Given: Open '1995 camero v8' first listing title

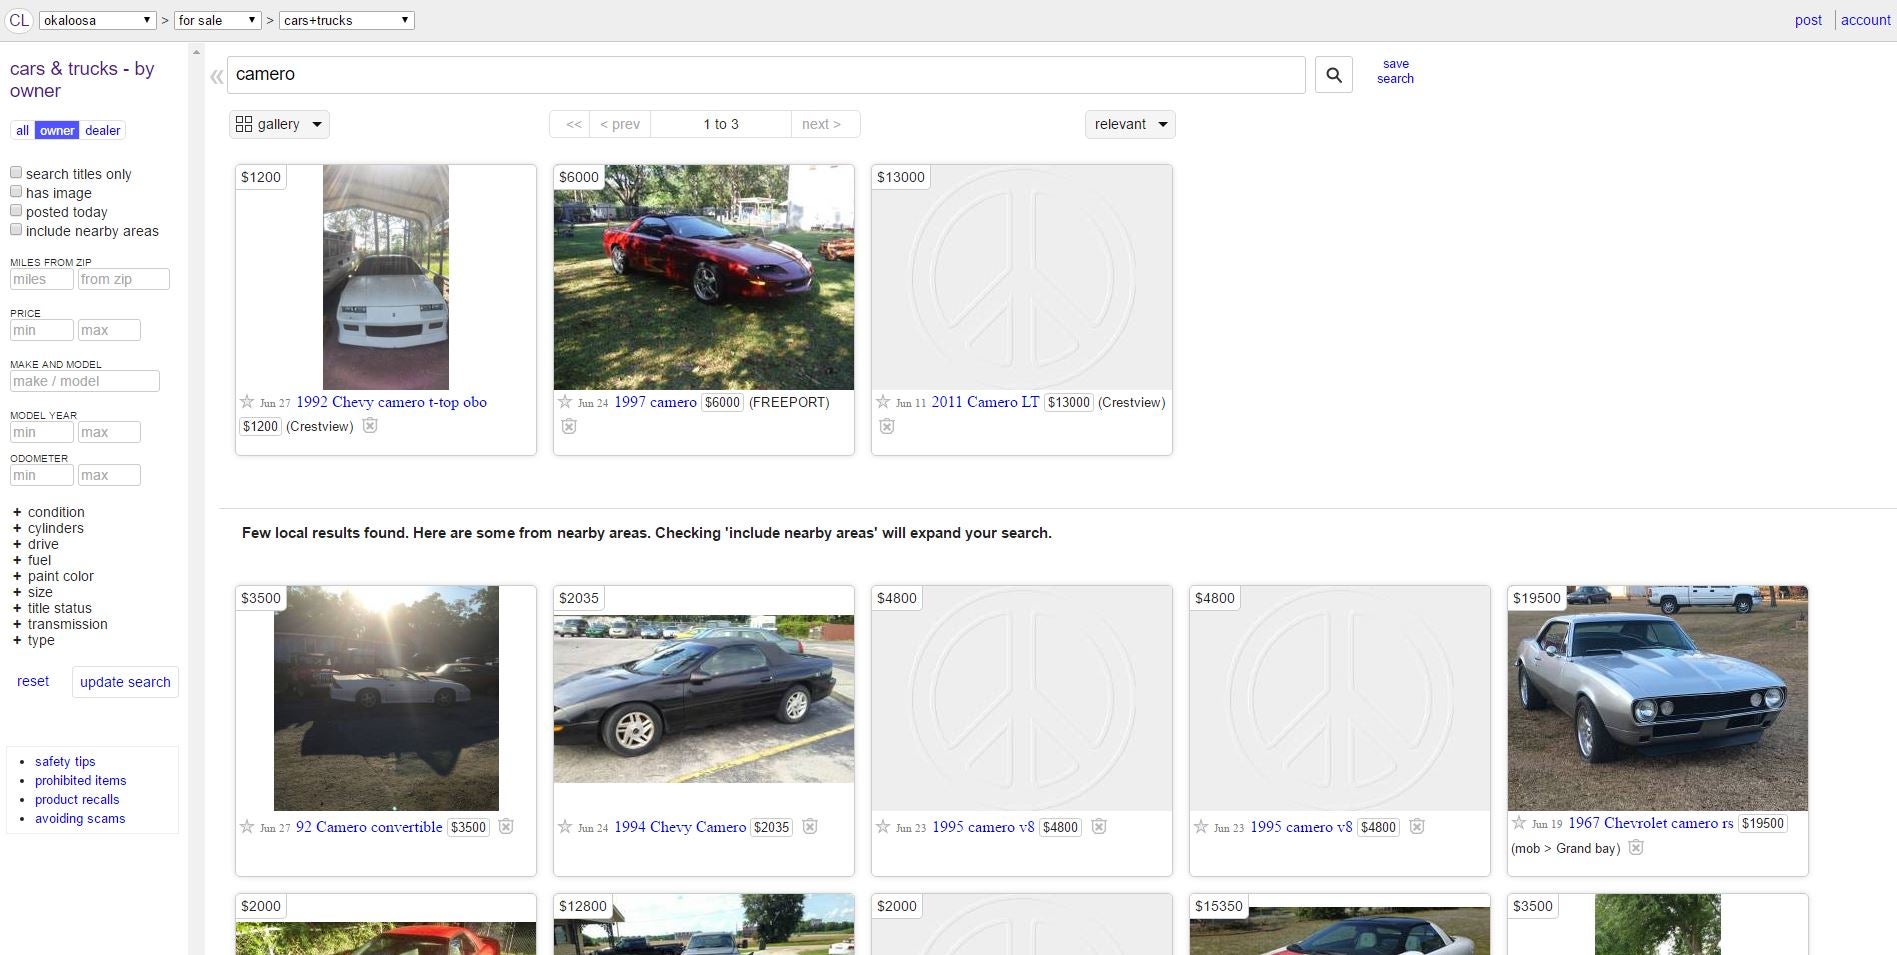Looking at the screenshot, I should (x=983, y=827).
